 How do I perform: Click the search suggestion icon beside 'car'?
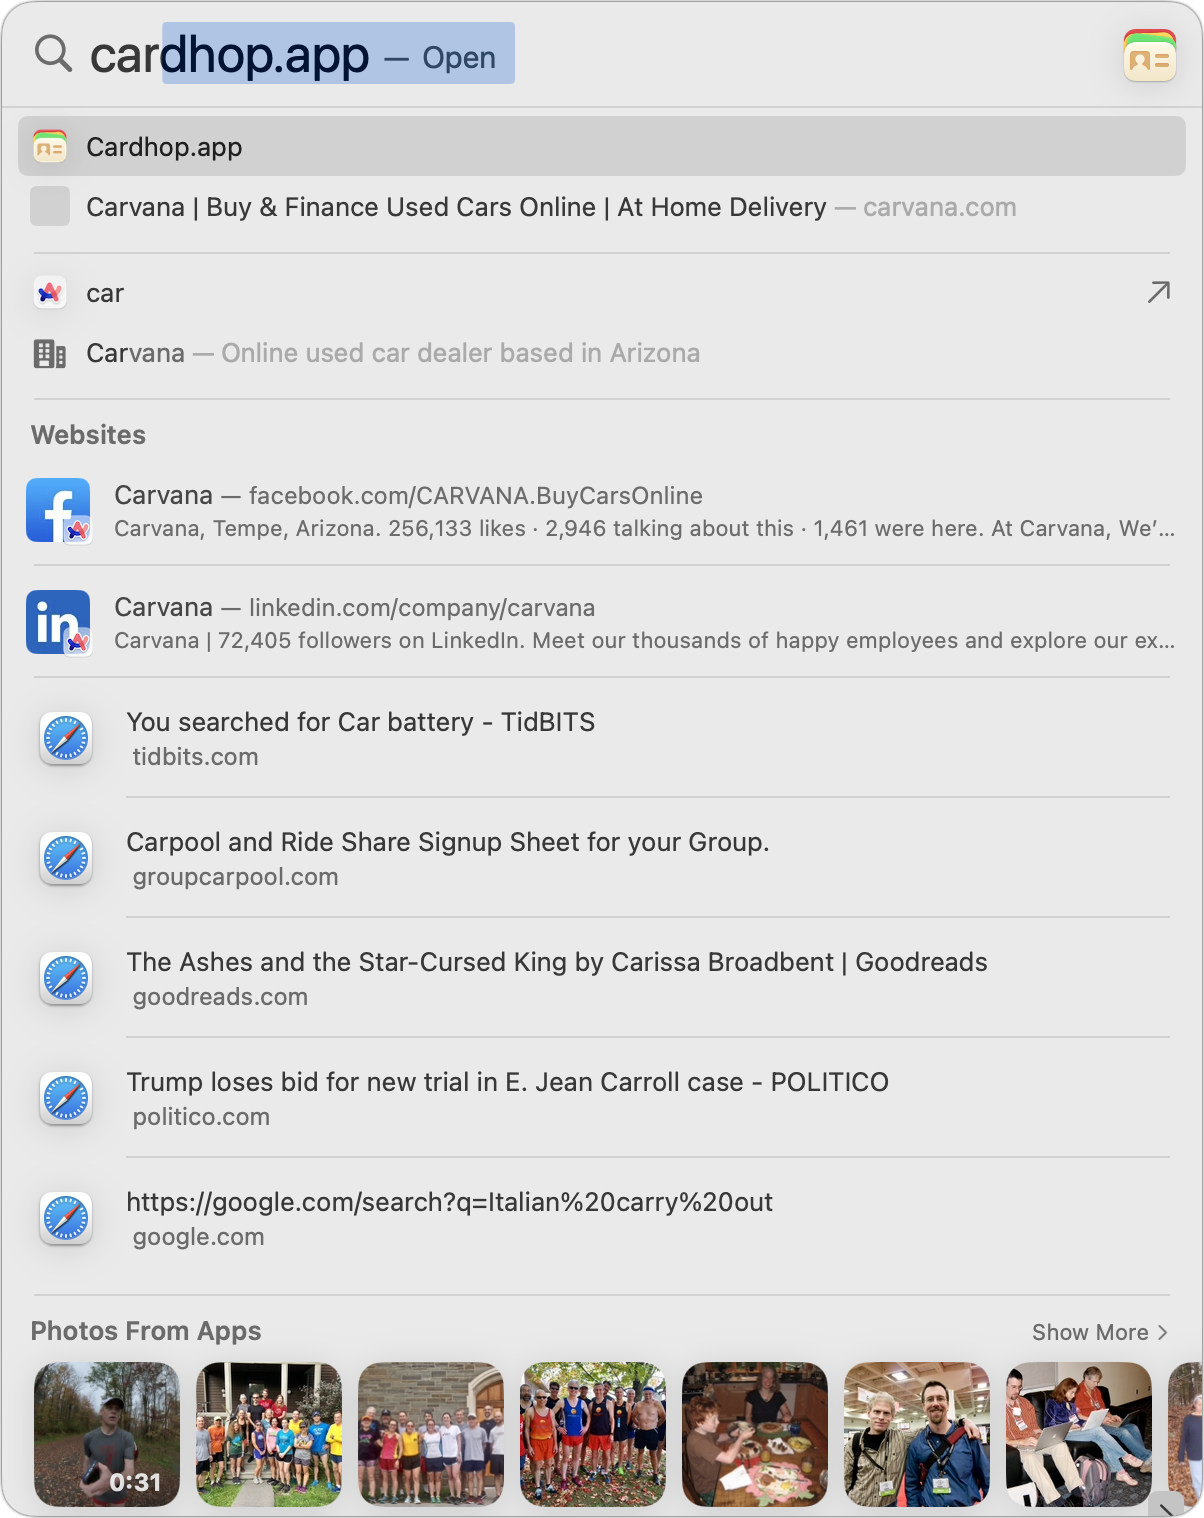tap(50, 293)
